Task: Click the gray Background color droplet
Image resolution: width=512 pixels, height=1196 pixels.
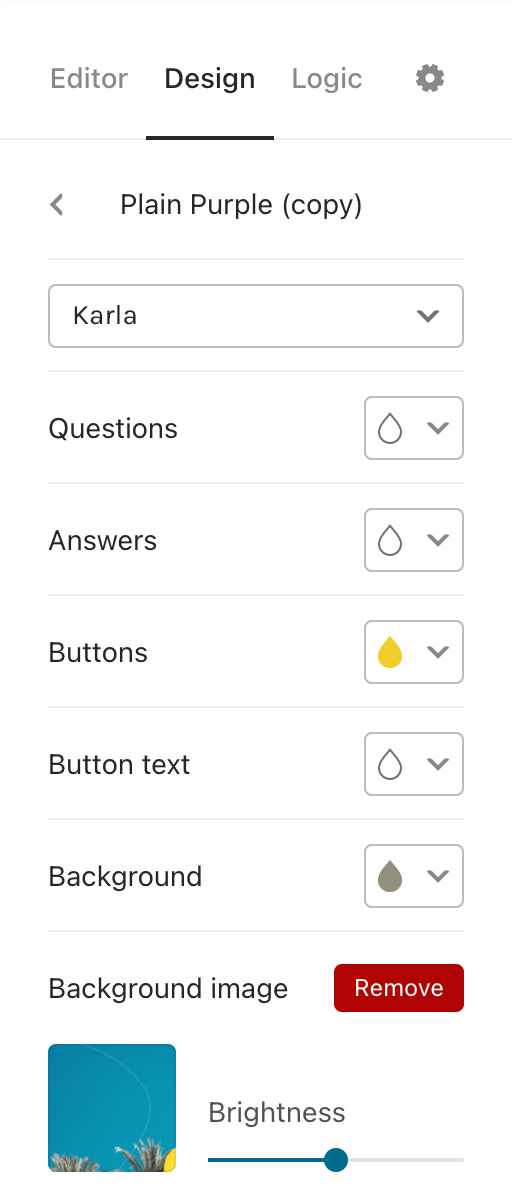Action: point(390,876)
